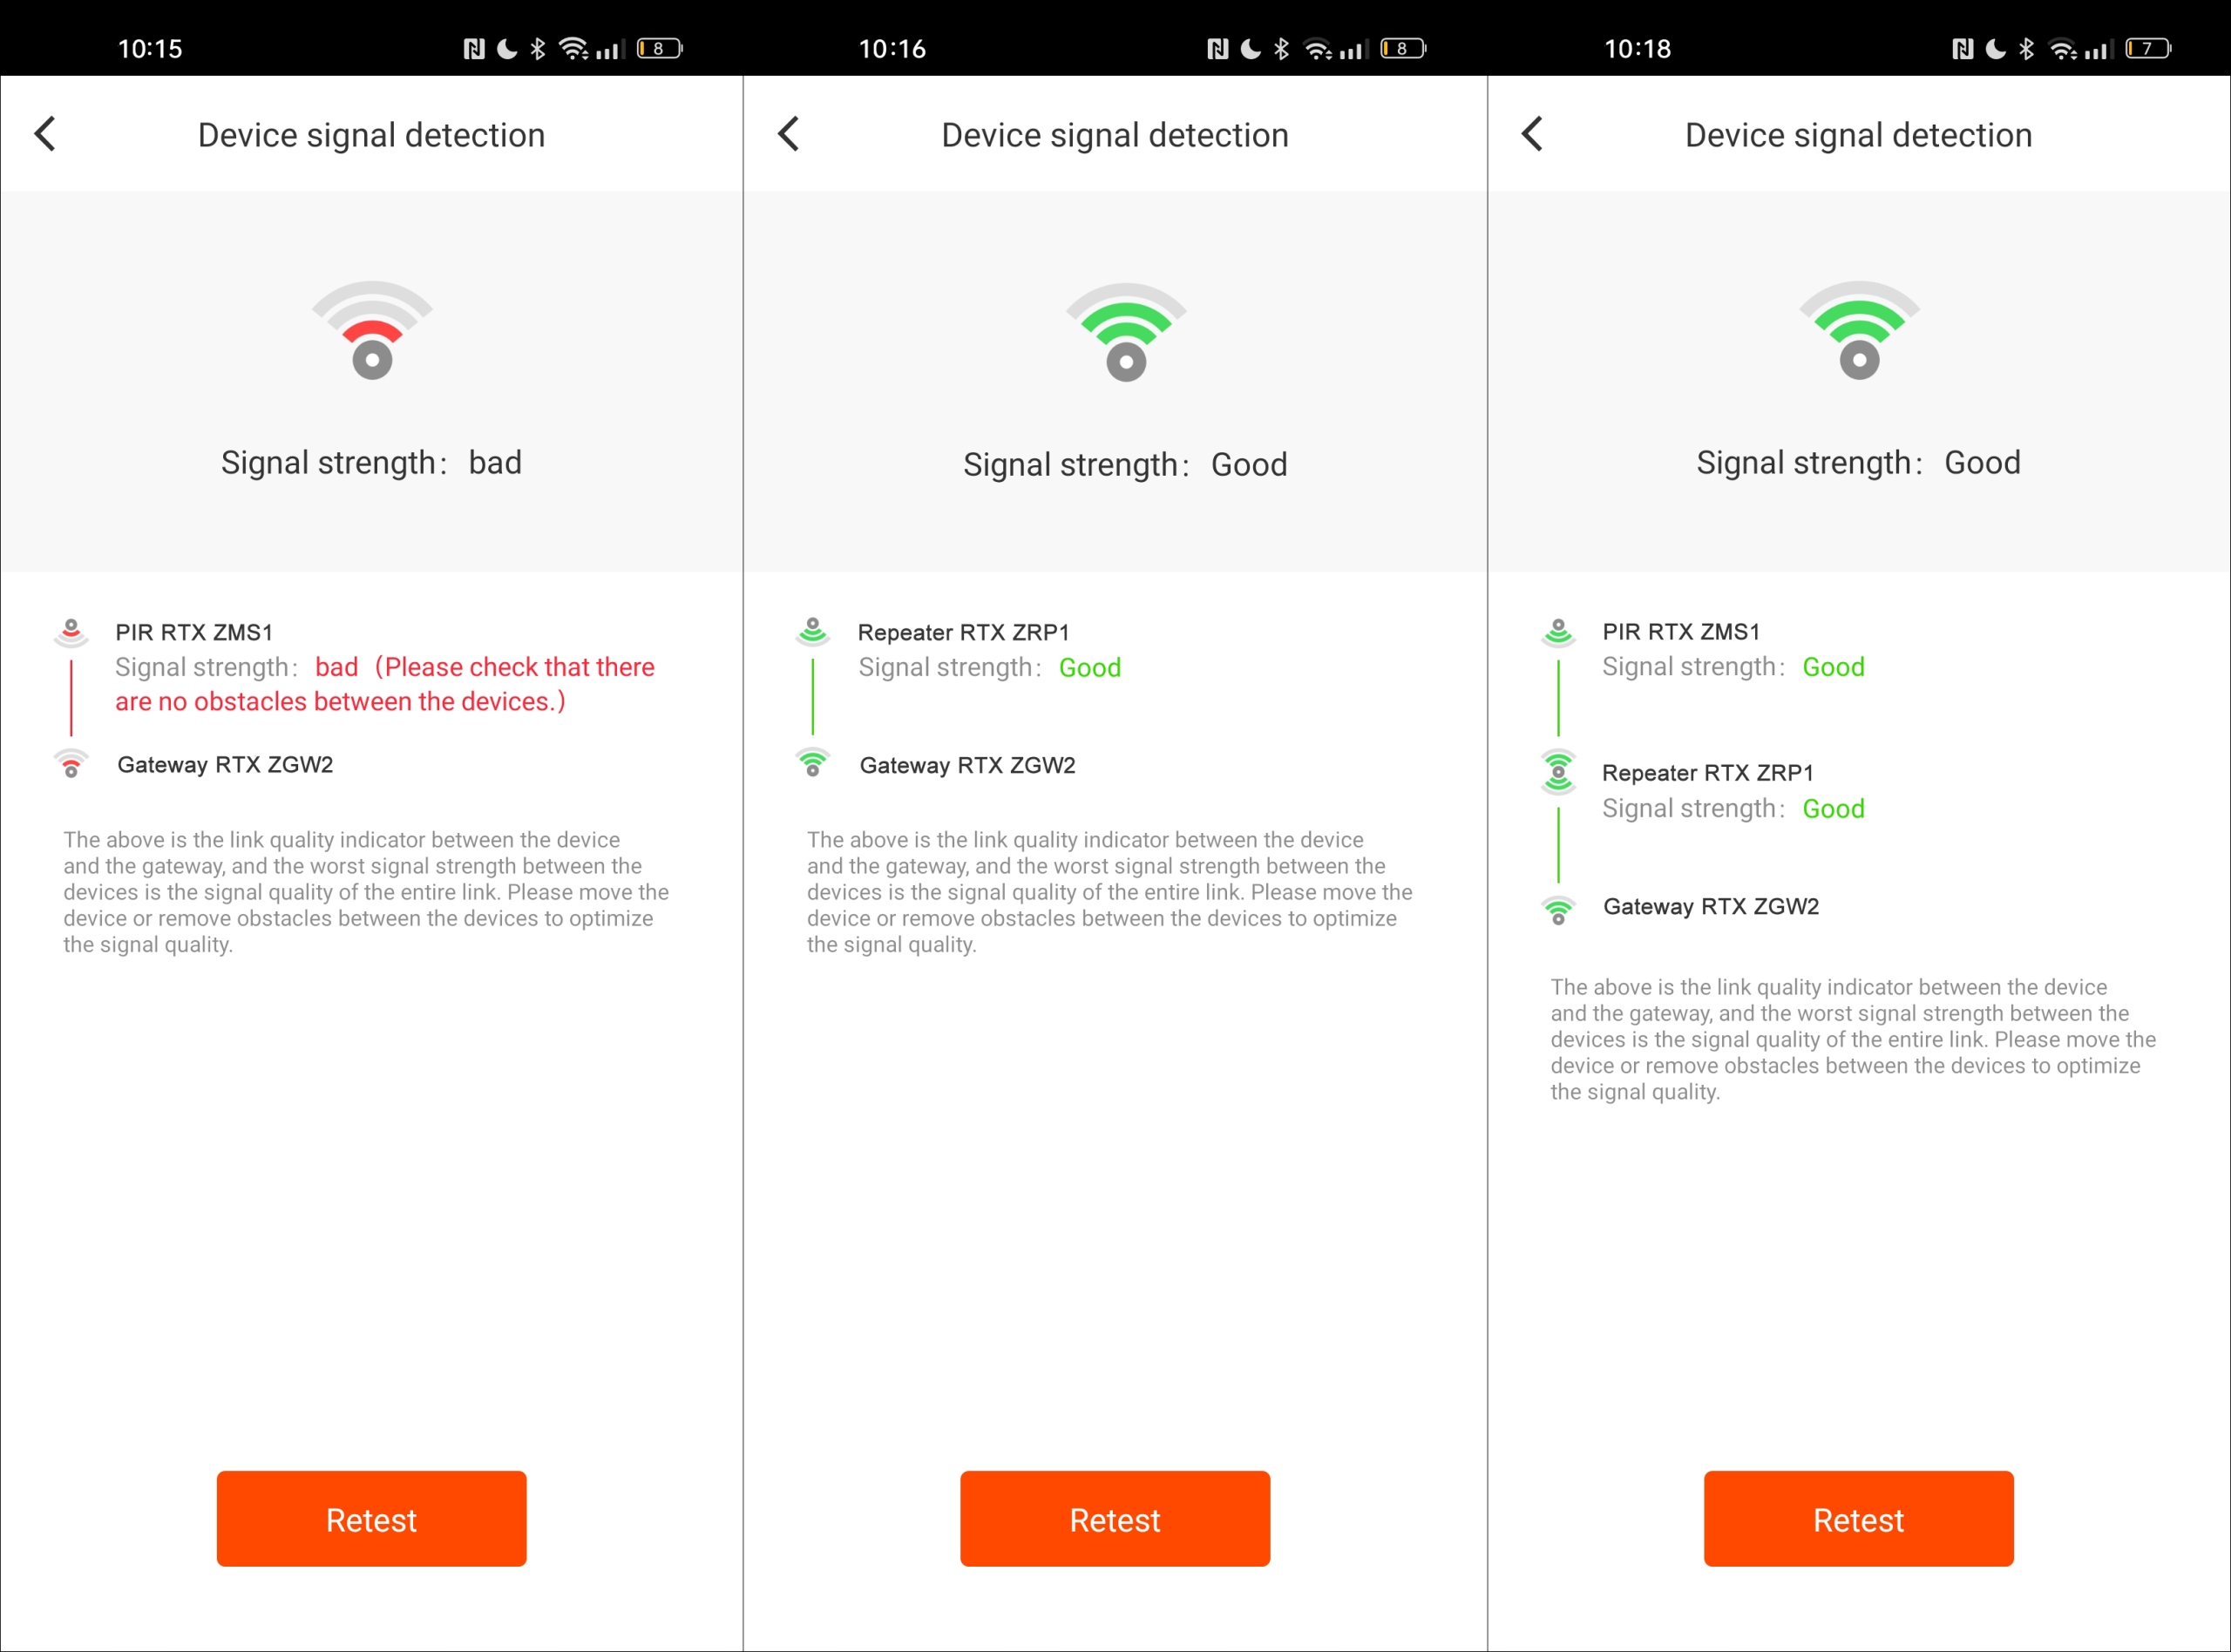
Task: Tap the large green signal icon at 10:18
Action: [x=1859, y=331]
